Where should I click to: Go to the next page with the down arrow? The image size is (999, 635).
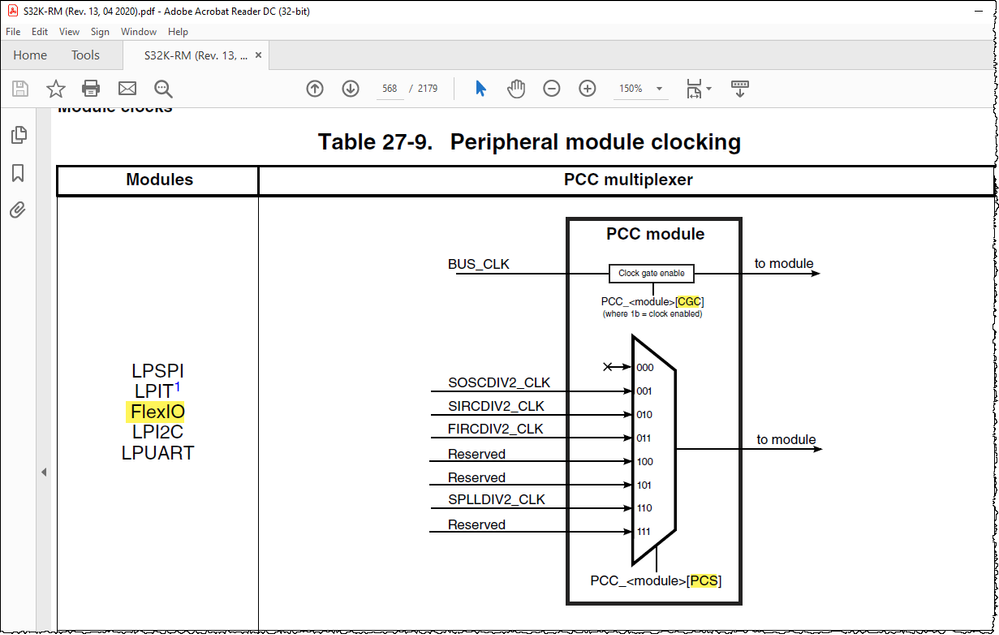pos(350,88)
